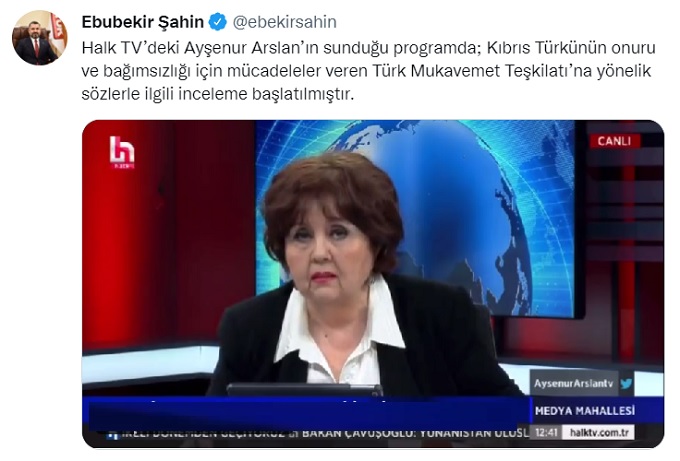Click the Twitter bird icon in video

pos(626,383)
